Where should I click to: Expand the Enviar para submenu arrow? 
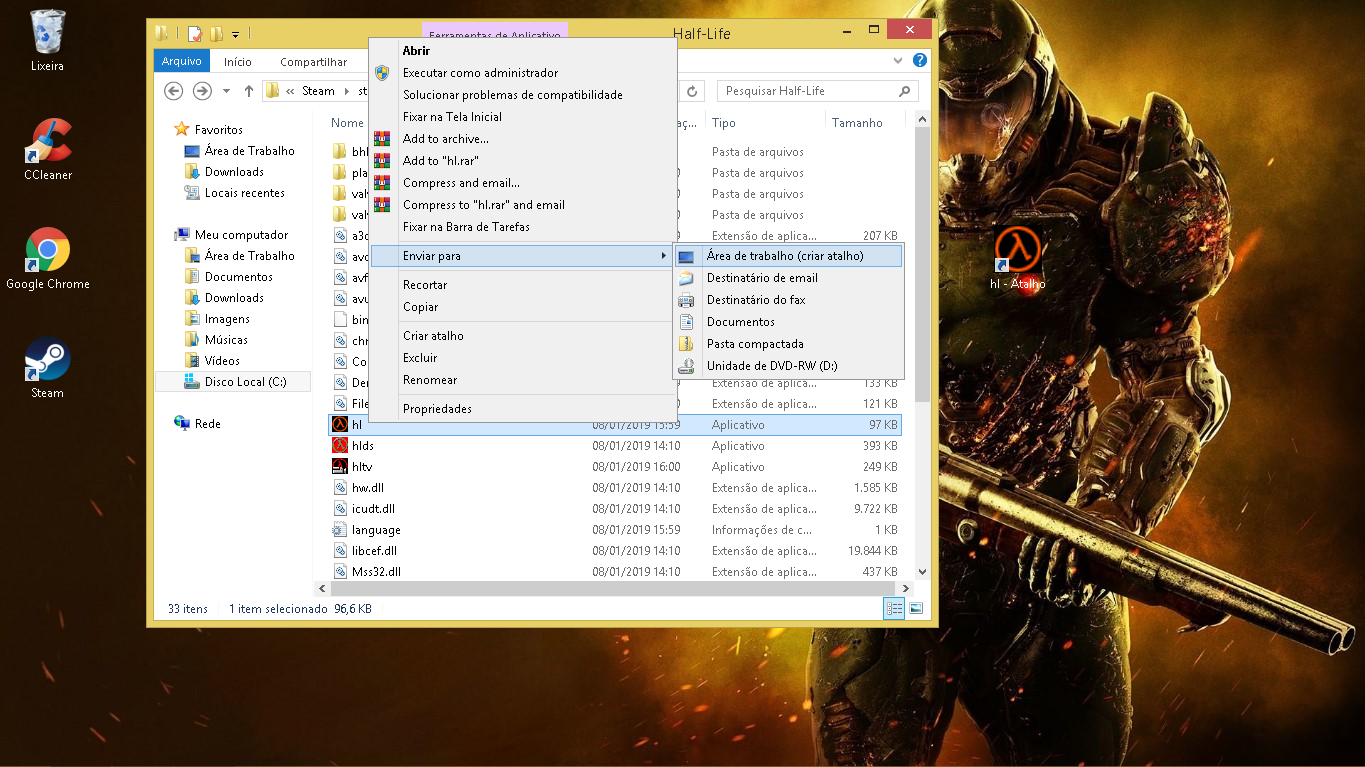[x=664, y=256]
